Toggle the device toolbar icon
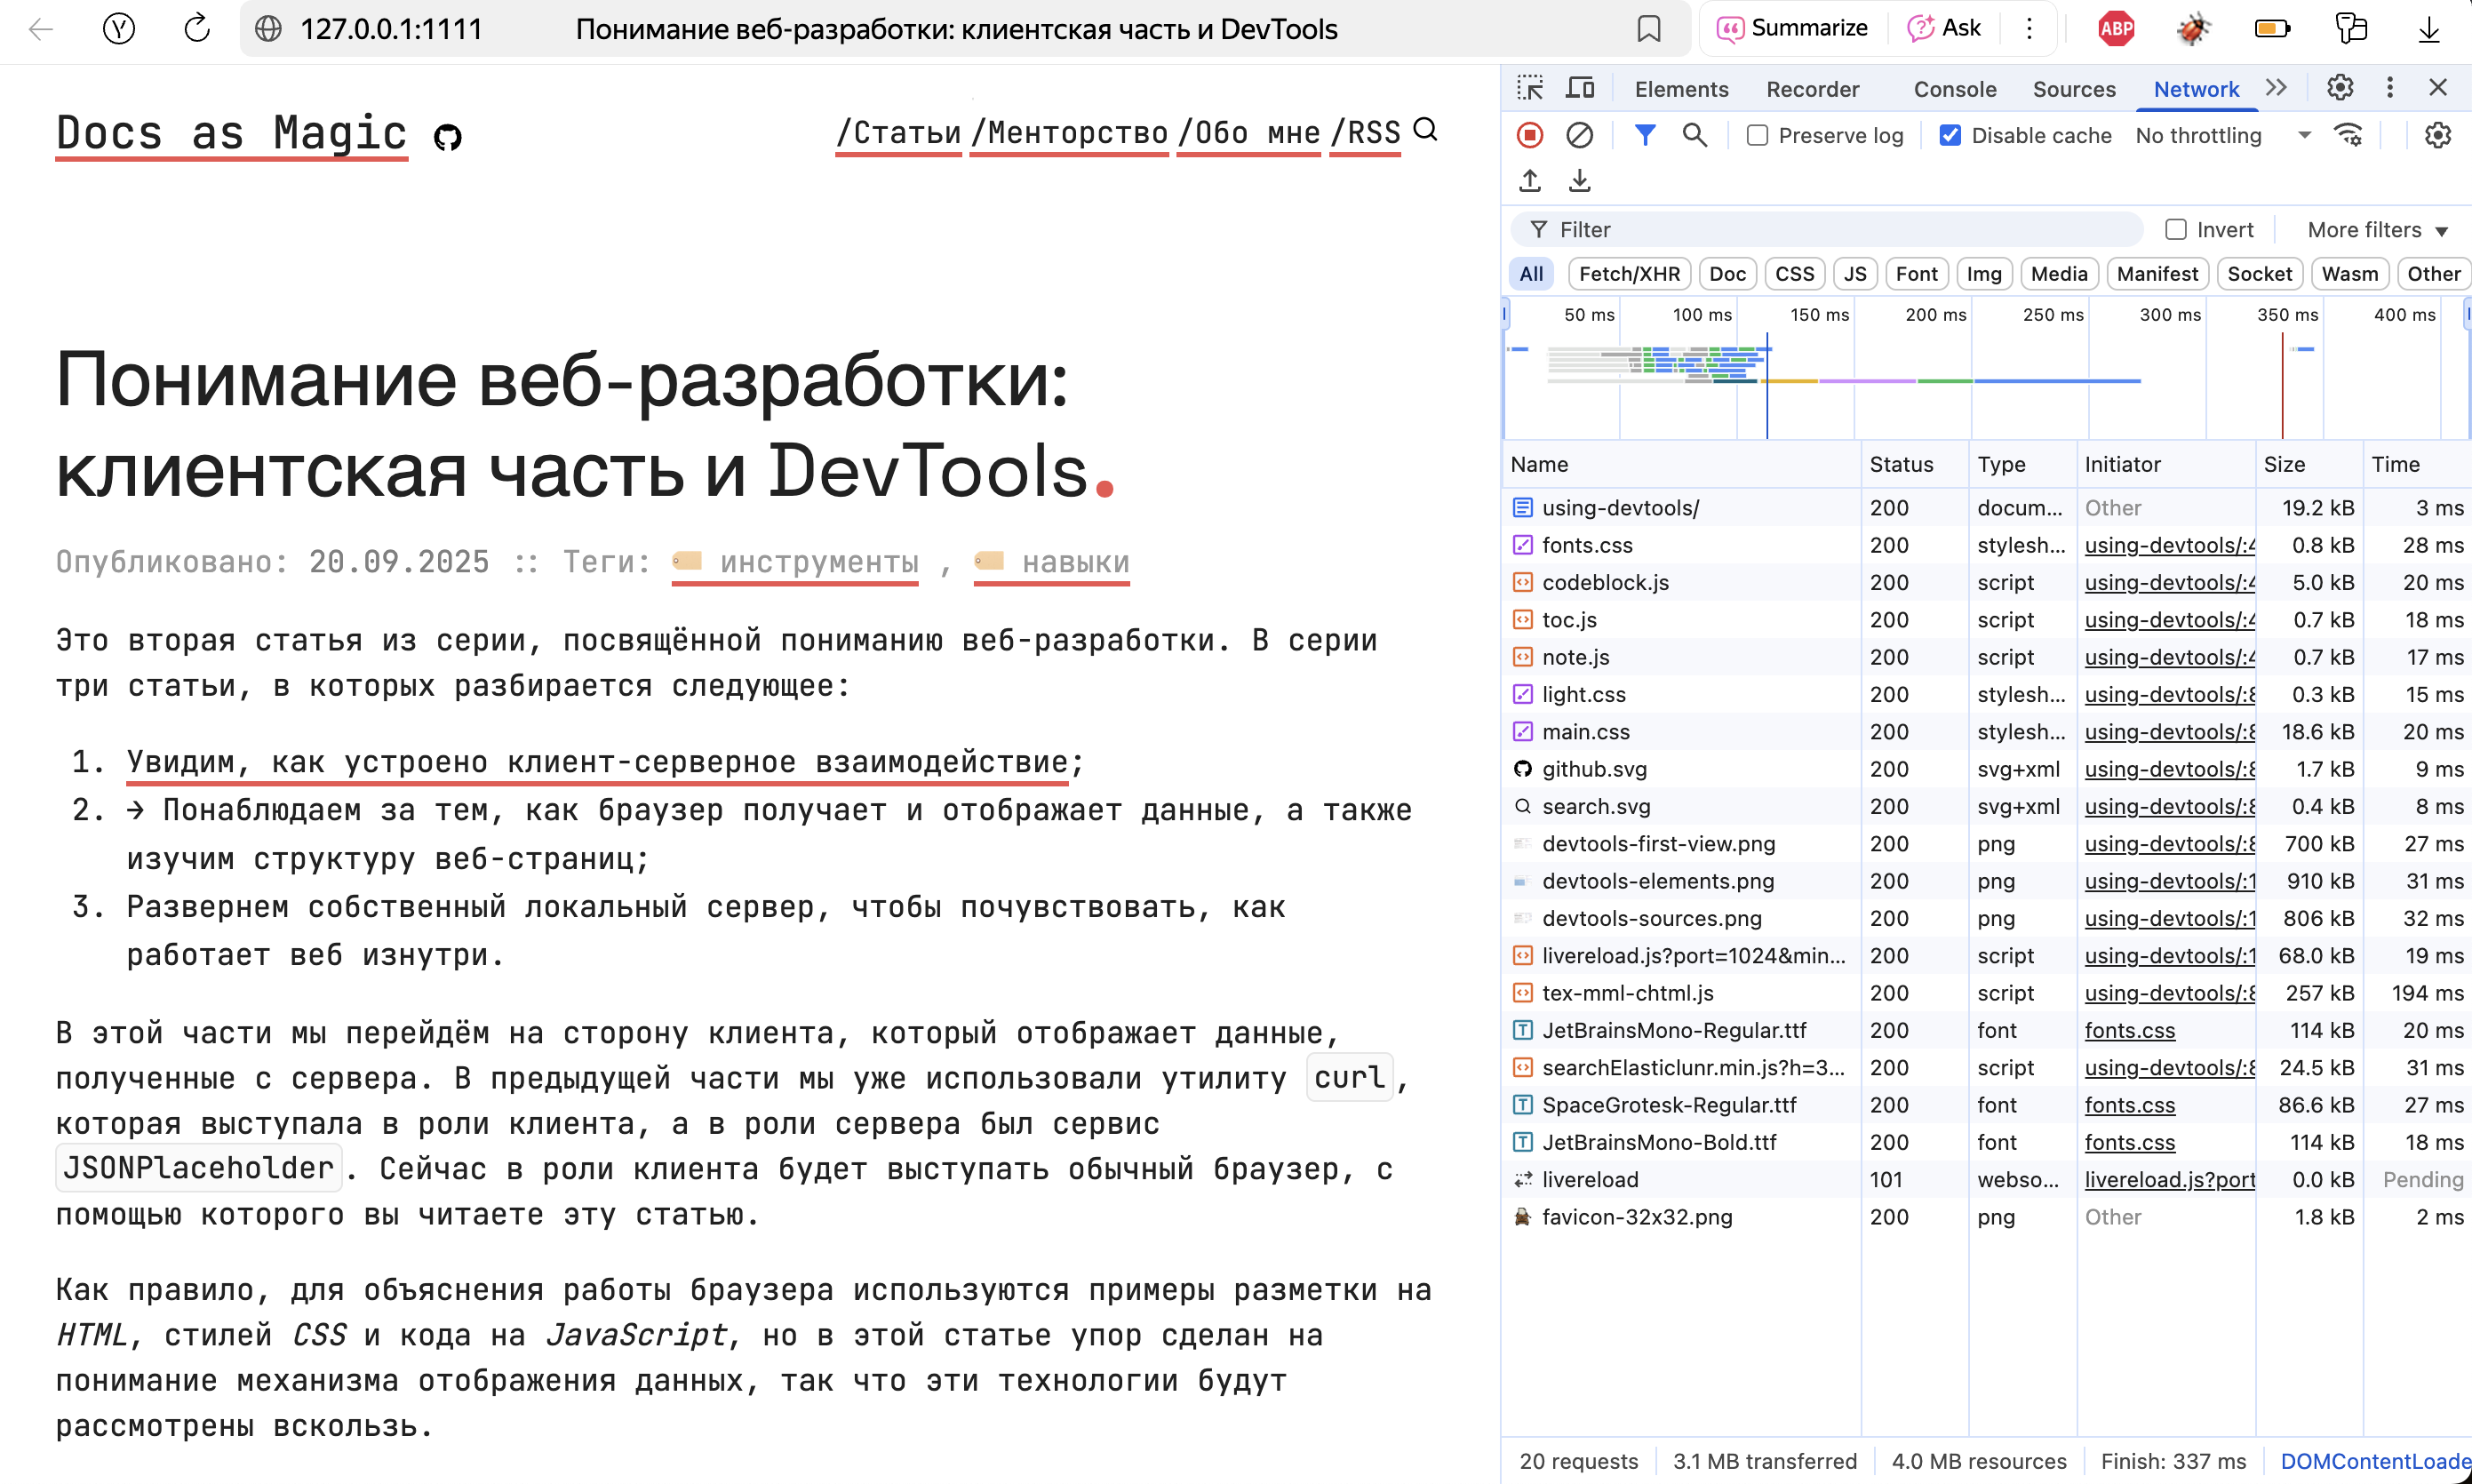Screen dimensions: 2472x1484 [1579, 88]
